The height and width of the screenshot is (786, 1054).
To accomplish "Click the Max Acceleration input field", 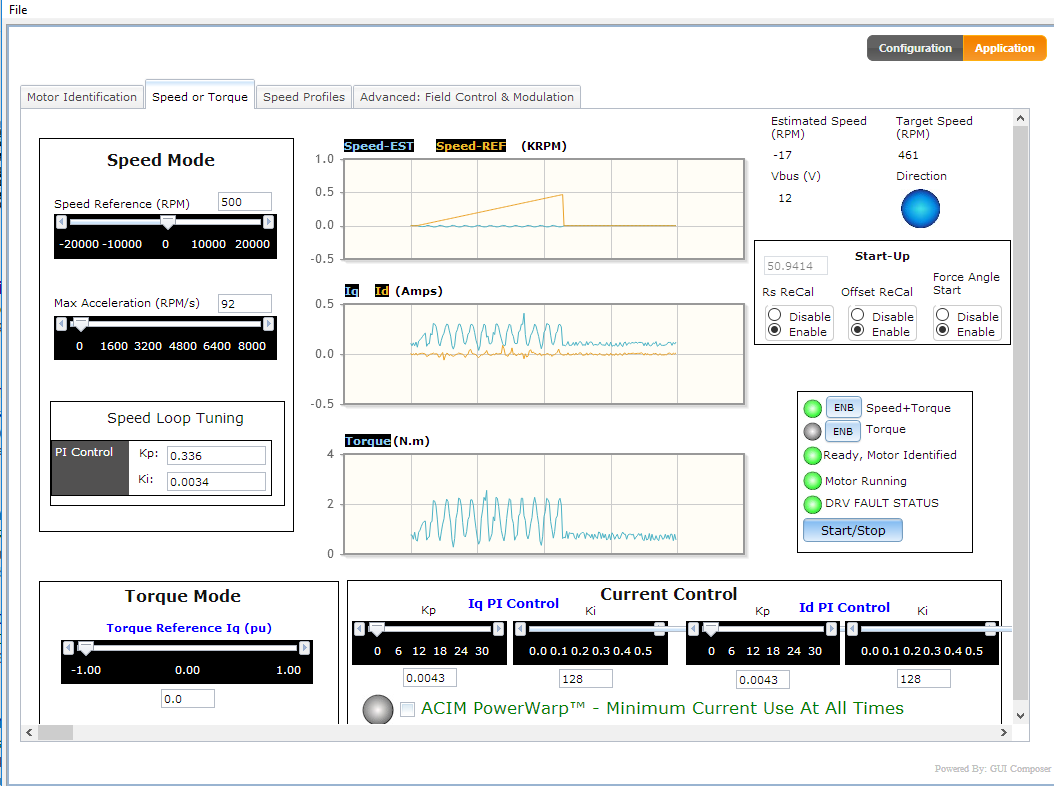I will 245,303.
